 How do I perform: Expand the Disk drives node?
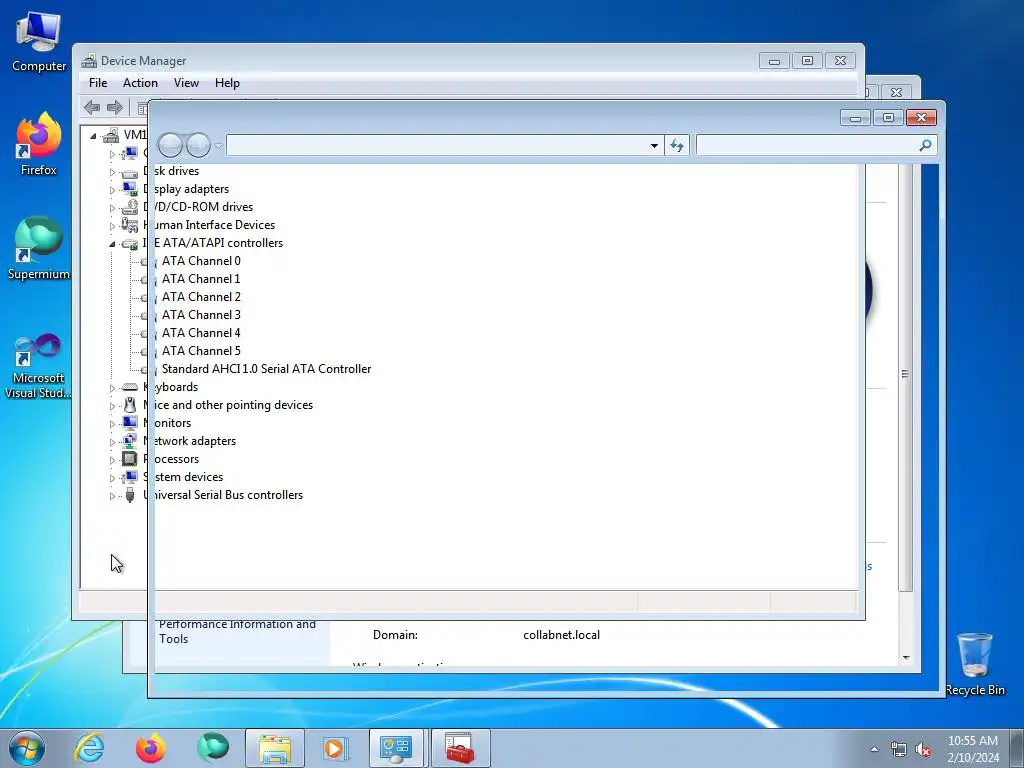(x=112, y=172)
